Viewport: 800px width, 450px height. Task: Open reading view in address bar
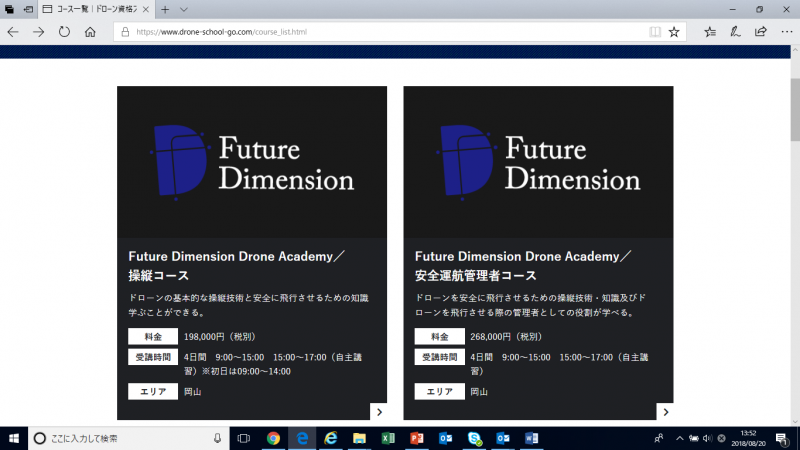tap(655, 32)
